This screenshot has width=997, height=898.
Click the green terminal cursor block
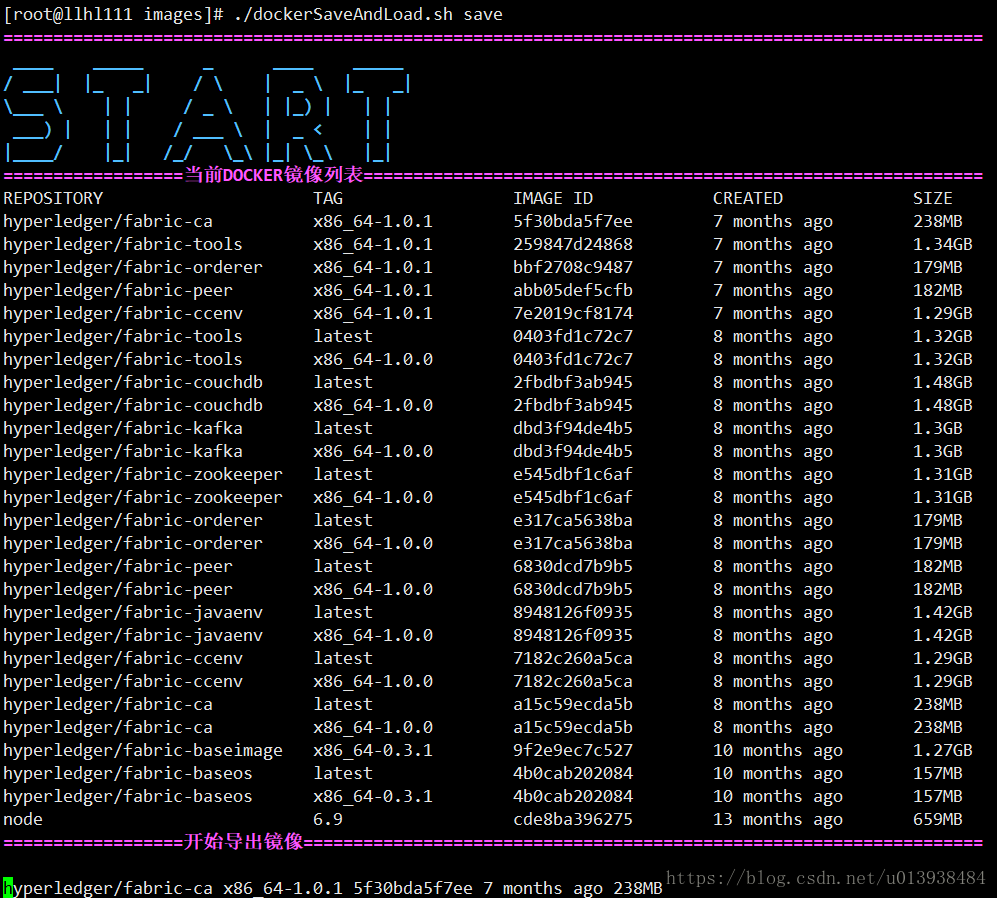tap(8, 887)
